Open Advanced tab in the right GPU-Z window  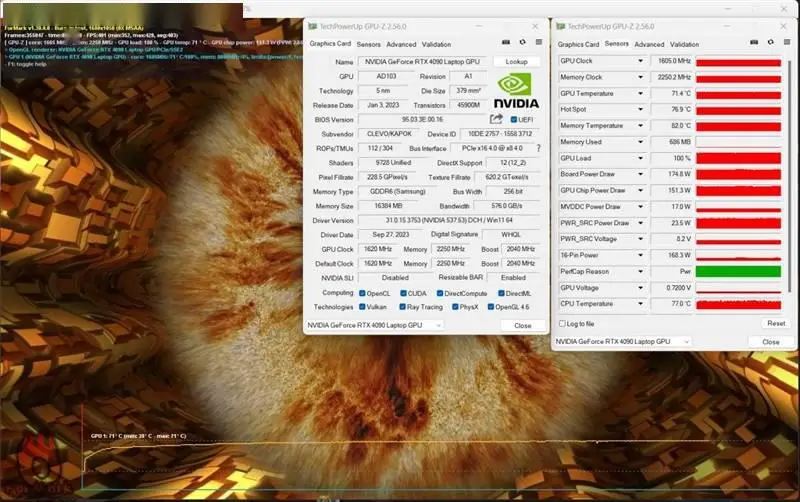pos(649,44)
